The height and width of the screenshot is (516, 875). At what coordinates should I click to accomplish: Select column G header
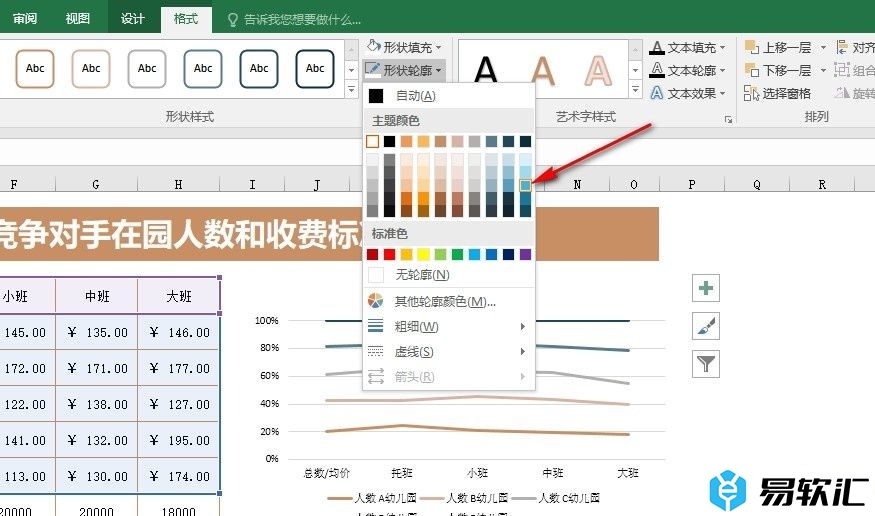96,184
